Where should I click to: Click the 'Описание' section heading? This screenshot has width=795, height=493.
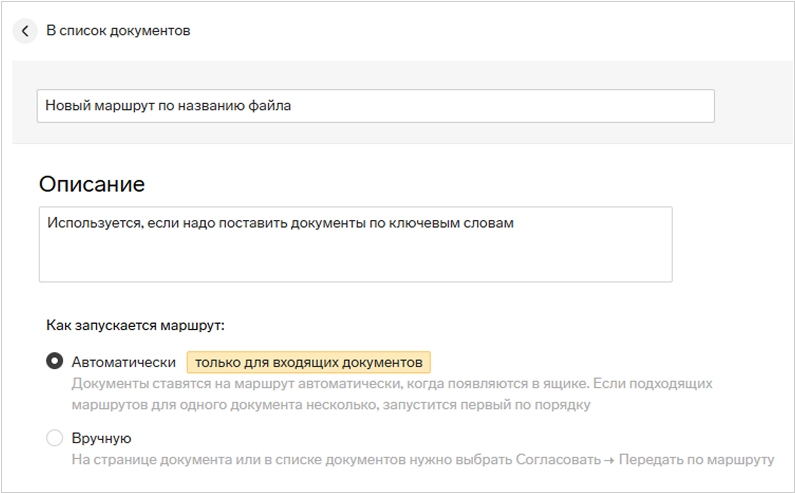tap(92, 184)
